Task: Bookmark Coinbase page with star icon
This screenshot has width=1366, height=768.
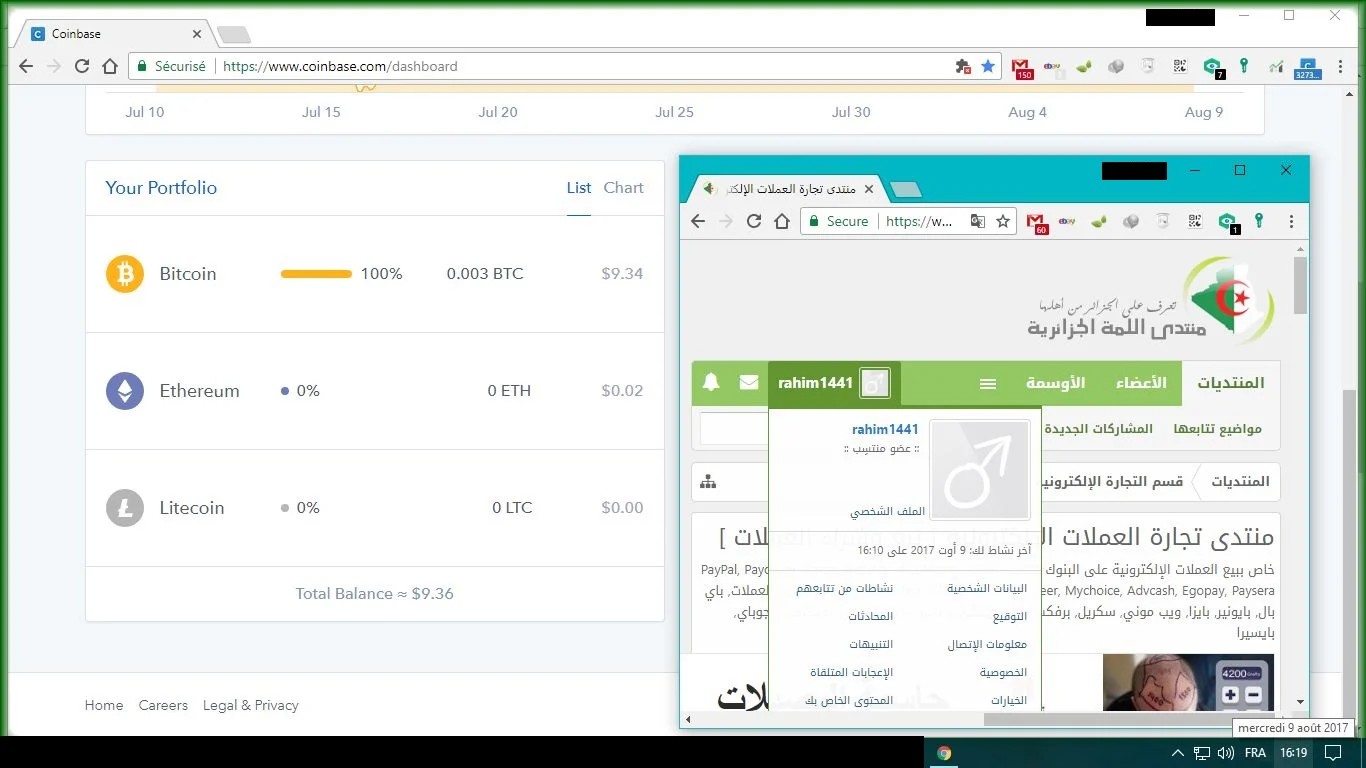Action: coord(988,66)
